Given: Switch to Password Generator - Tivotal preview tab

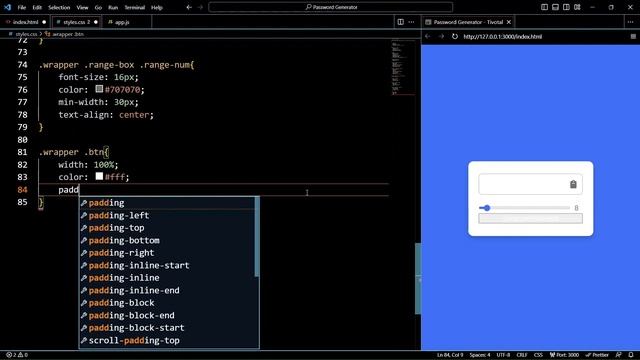Looking at the screenshot, I should point(467,22).
